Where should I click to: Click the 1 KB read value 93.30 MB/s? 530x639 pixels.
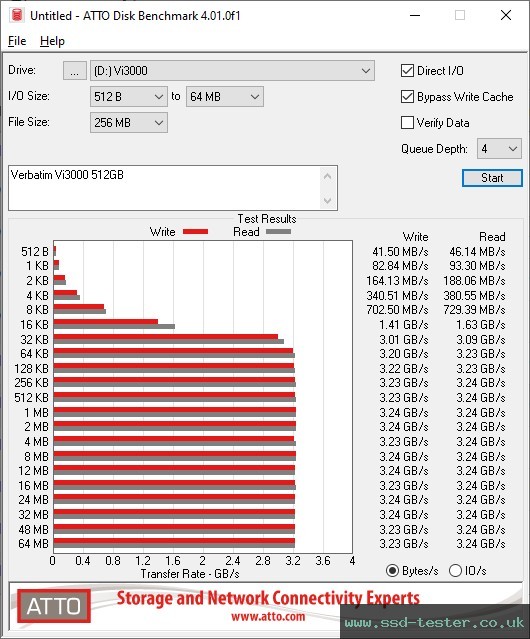tap(477, 266)
